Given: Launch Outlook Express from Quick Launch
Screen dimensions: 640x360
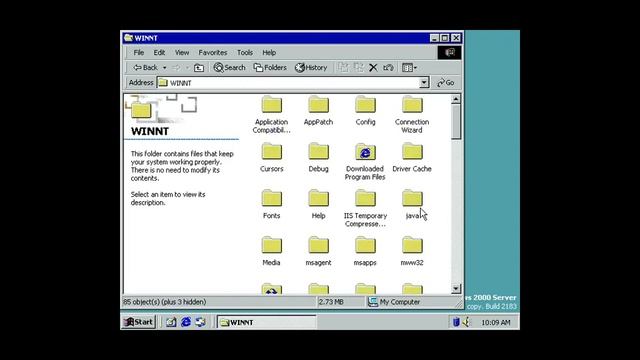Looking at the screenshot, I should (200, 322).
